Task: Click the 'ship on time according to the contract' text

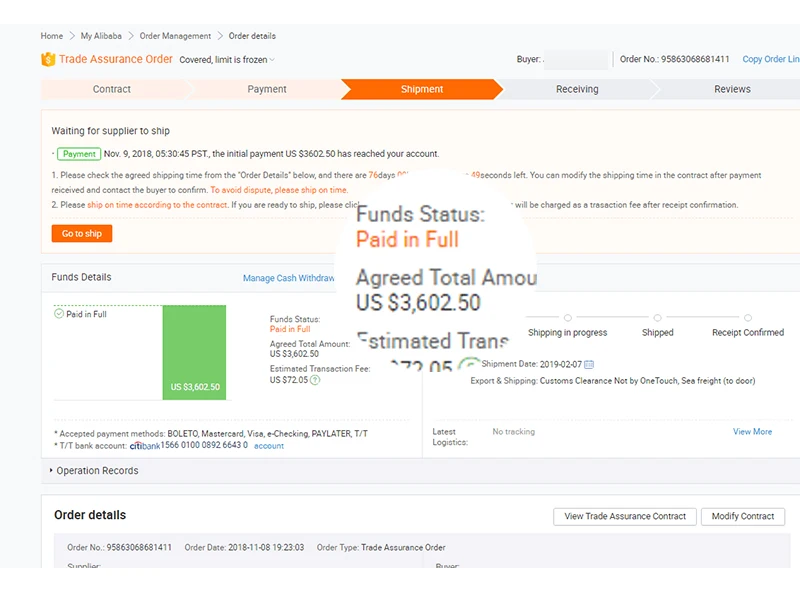Action: (x=157, y=205)
